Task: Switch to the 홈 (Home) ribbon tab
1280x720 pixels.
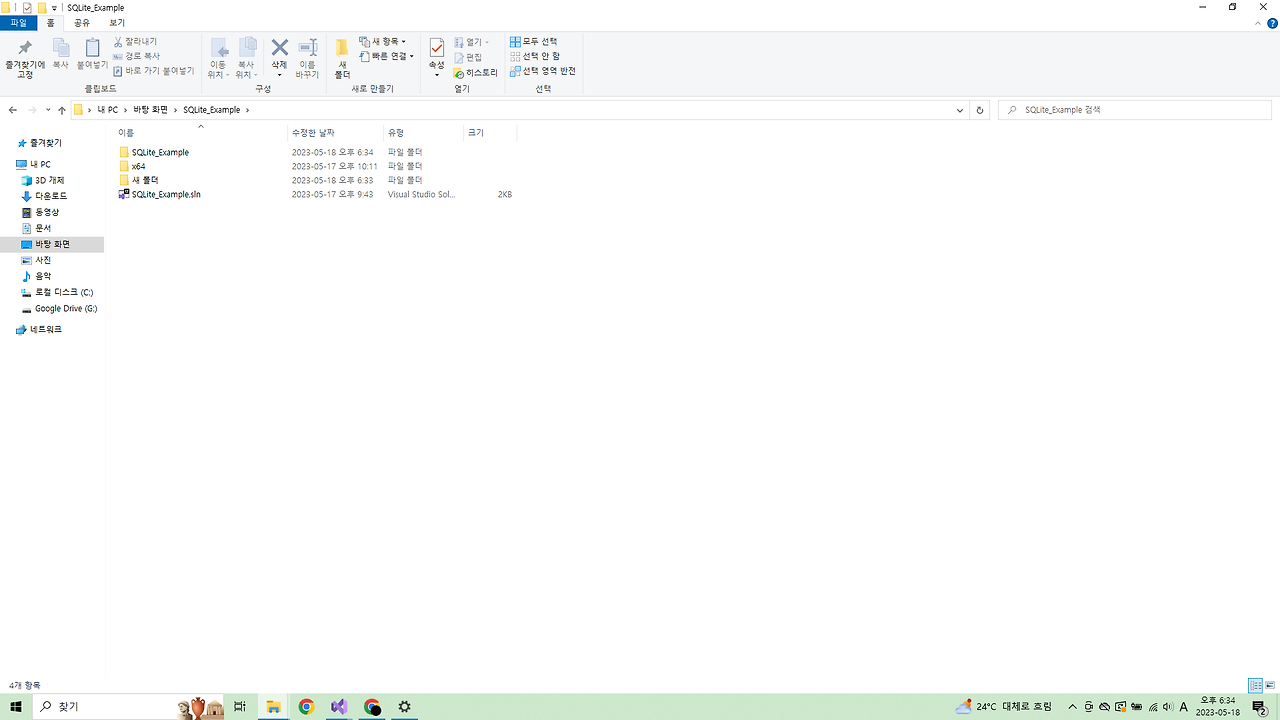Action: coord(51,22)
